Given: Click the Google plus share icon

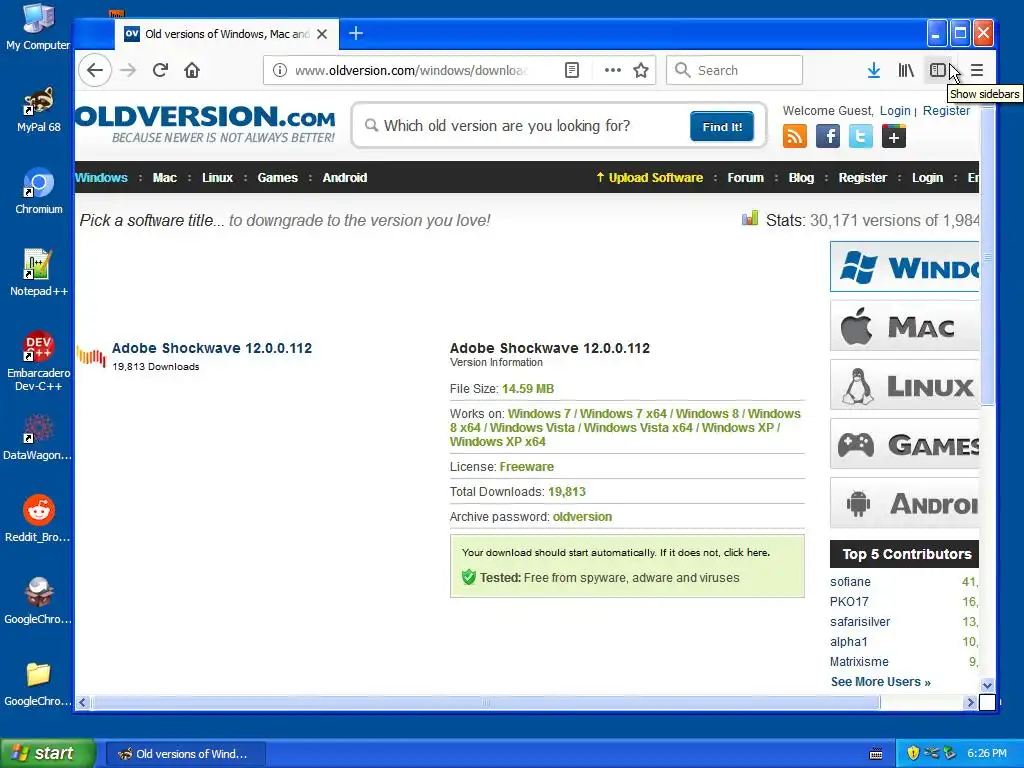Looking at the screenshot, I should (894, 136).
